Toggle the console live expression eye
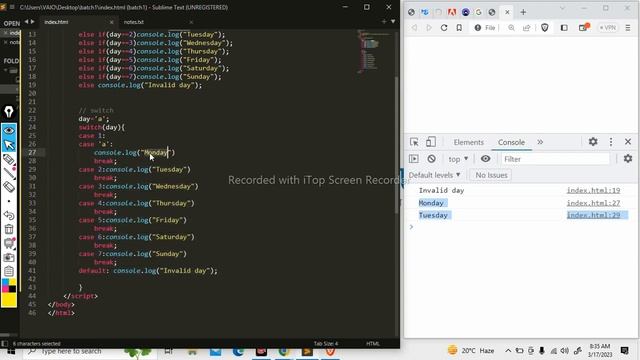 pos(485,159)
